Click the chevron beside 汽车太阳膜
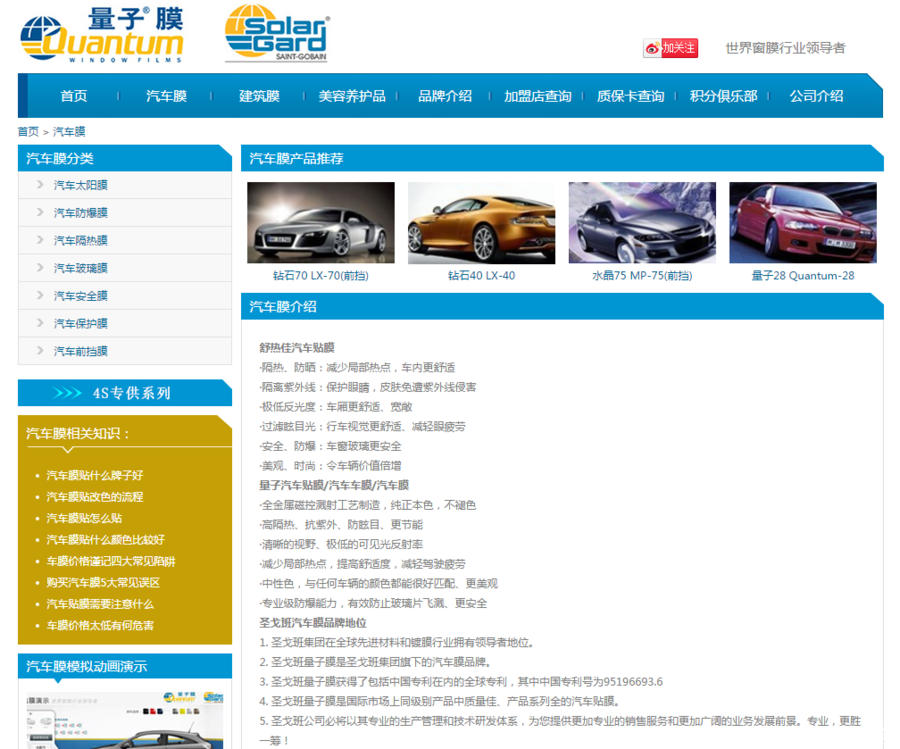Image resolution: width=900 pixels, height=749 pixels. click(x=40, y=184)
